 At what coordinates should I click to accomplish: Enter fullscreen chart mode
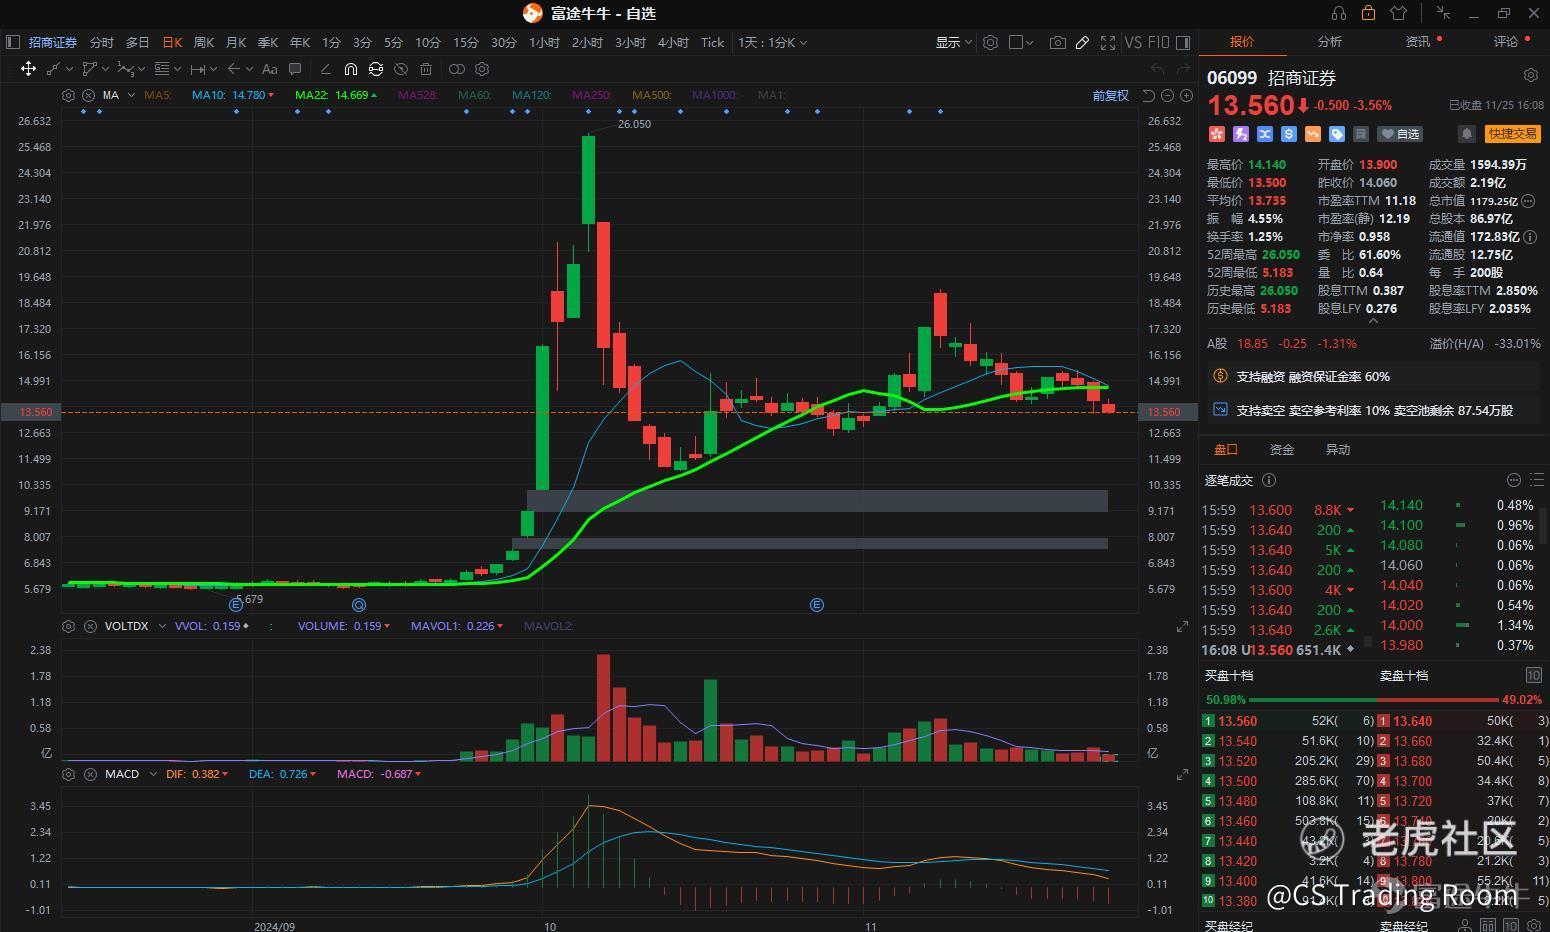[1108, 42]
